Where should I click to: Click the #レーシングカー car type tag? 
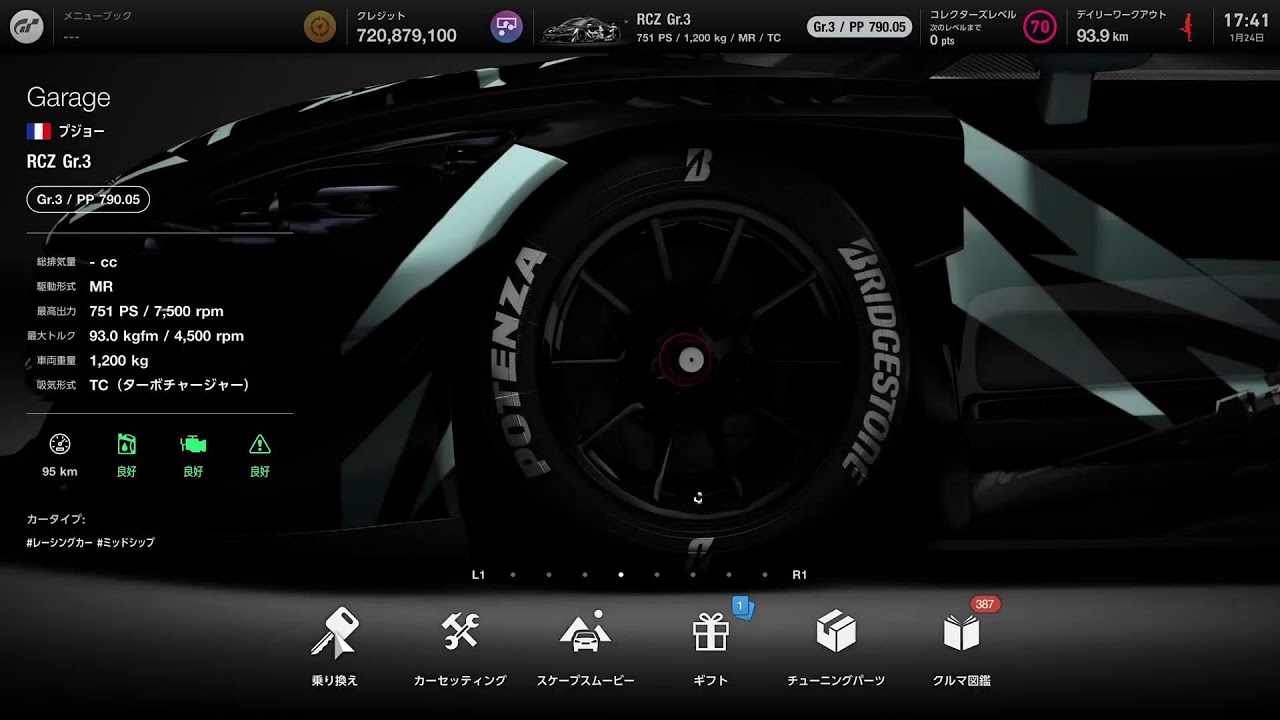click(x=58, y=542)
